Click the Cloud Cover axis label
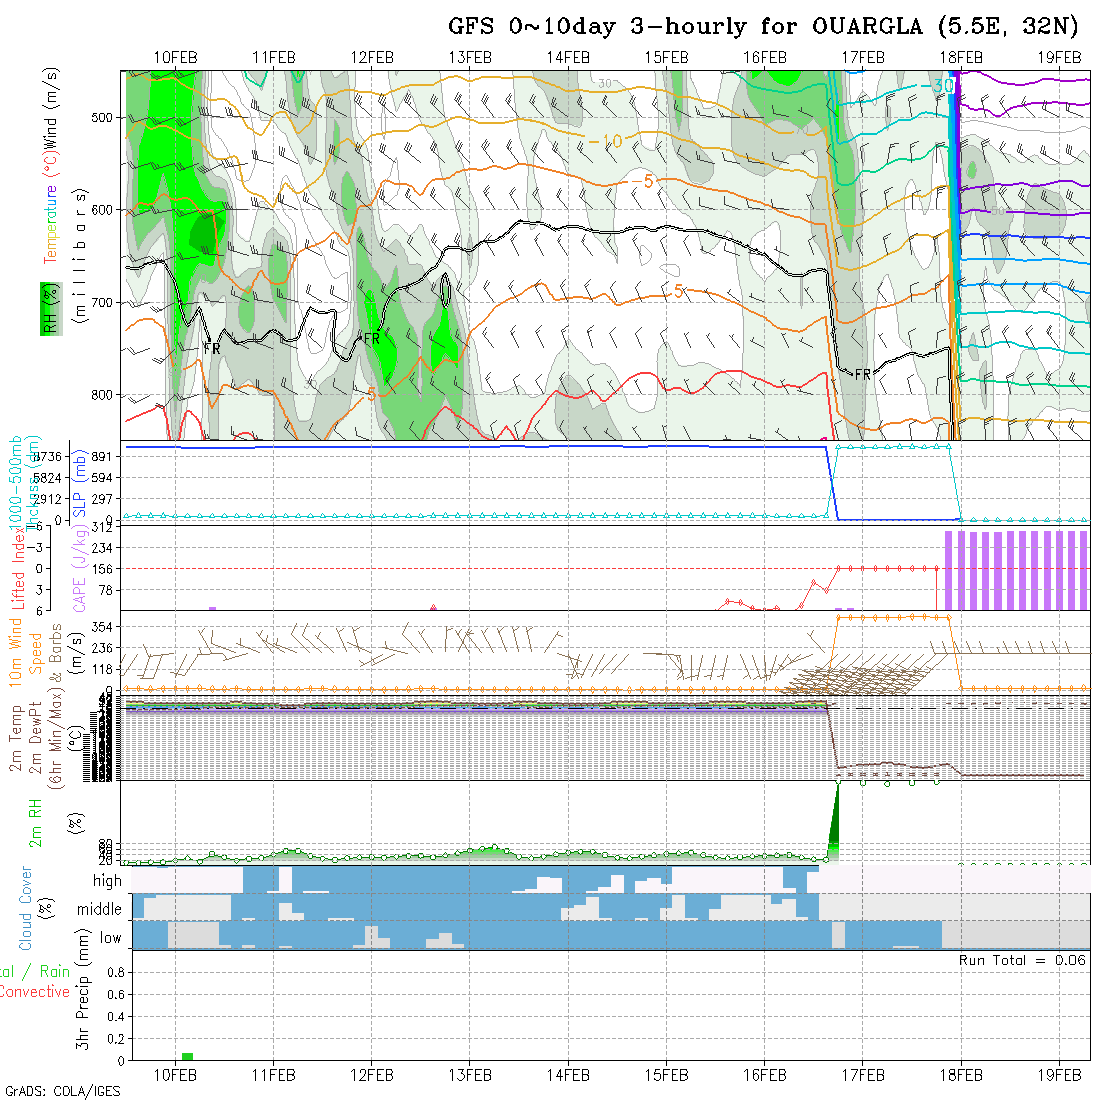This screenshot has height=1100, width=1100. 25,908
